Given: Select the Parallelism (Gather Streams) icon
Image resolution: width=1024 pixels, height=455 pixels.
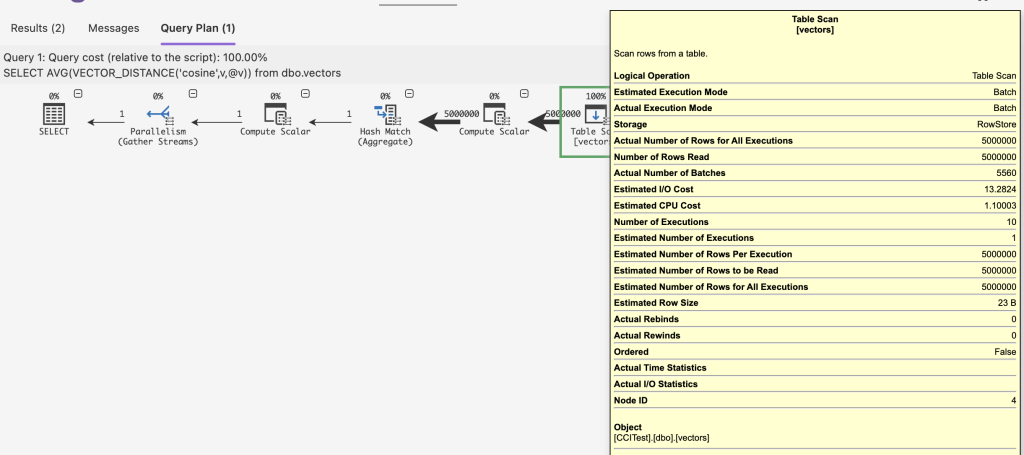Looking at the screenshot, I should coord(158,113).
